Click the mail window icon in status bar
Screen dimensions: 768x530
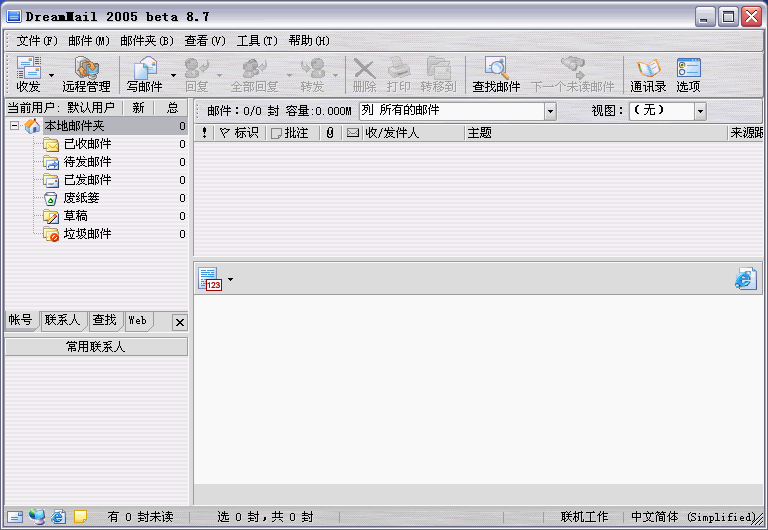point(15,517)
